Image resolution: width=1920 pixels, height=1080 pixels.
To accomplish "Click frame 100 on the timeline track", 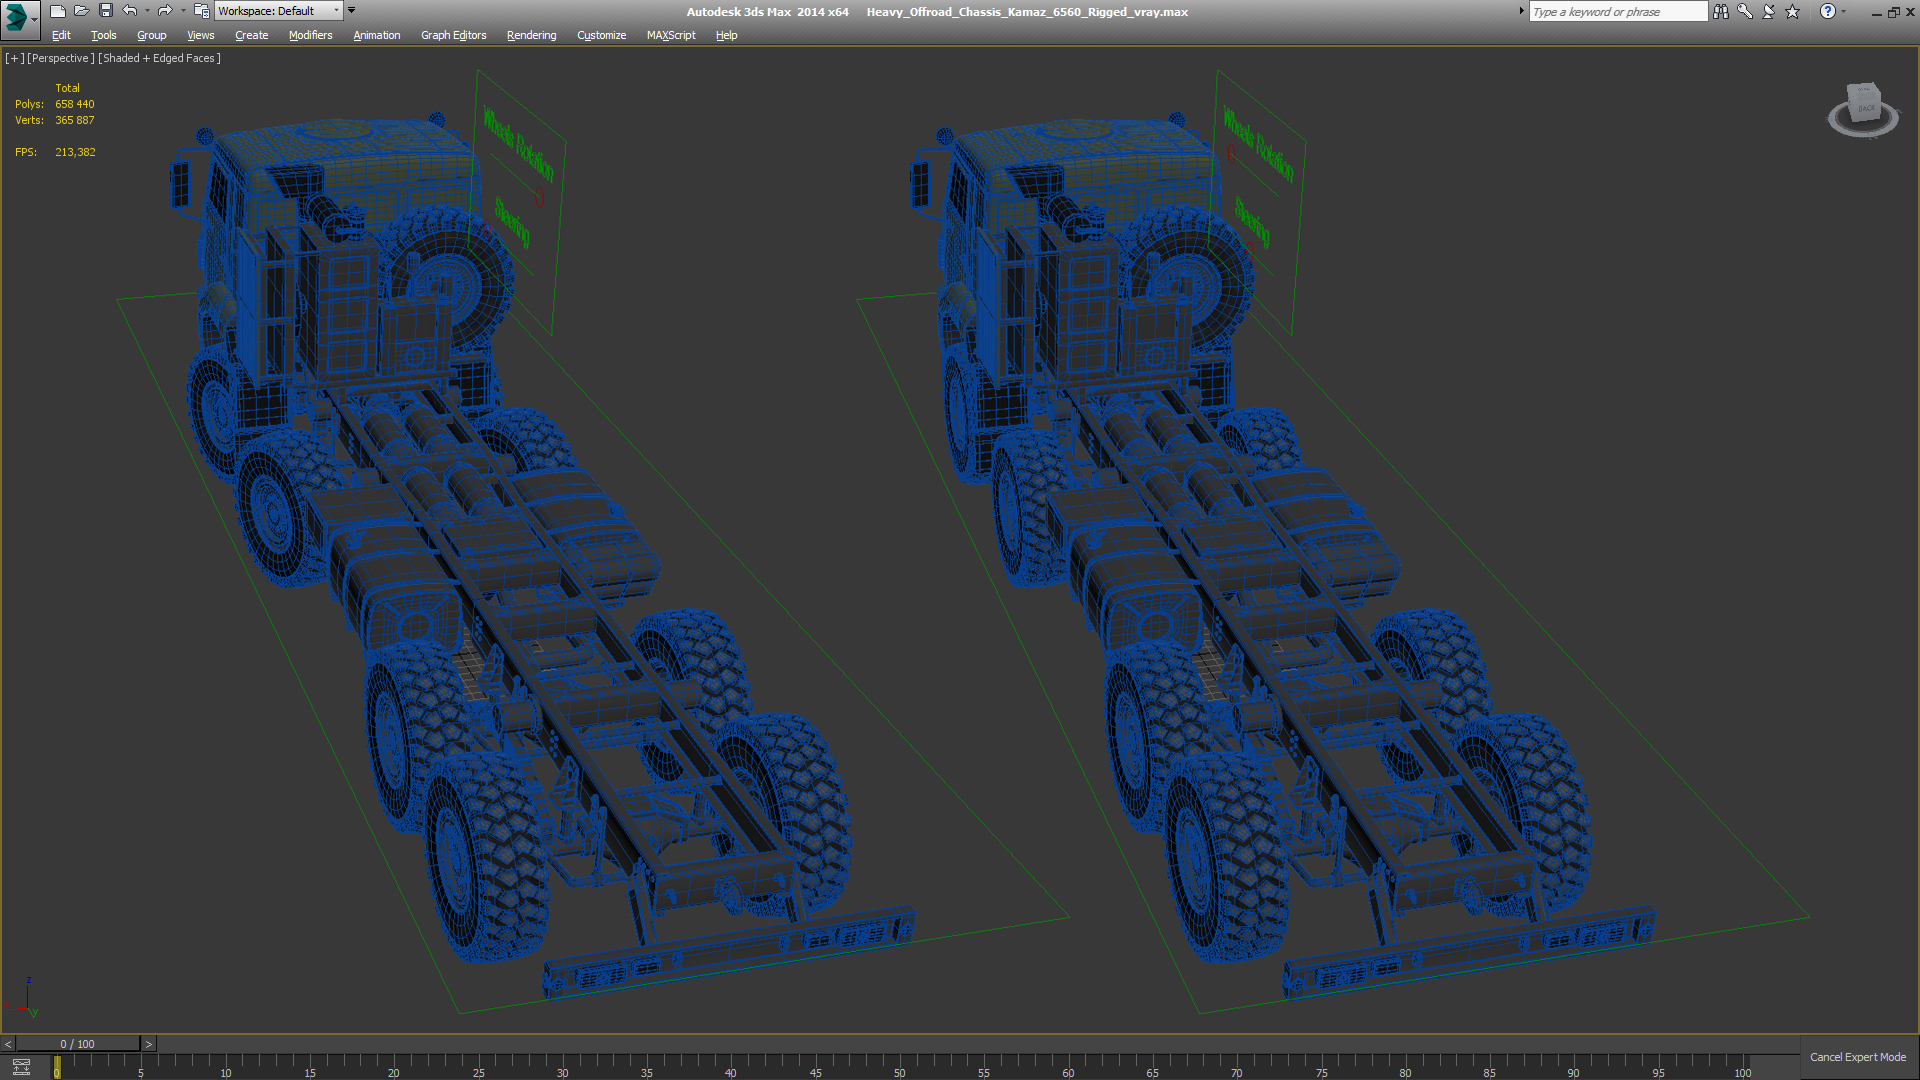I will click(x=1743, y=1067).
